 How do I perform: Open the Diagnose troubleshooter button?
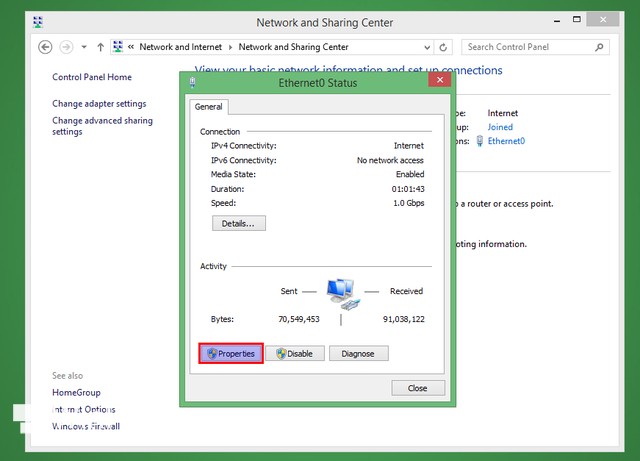pyautogui.click(x=358, y=353)
